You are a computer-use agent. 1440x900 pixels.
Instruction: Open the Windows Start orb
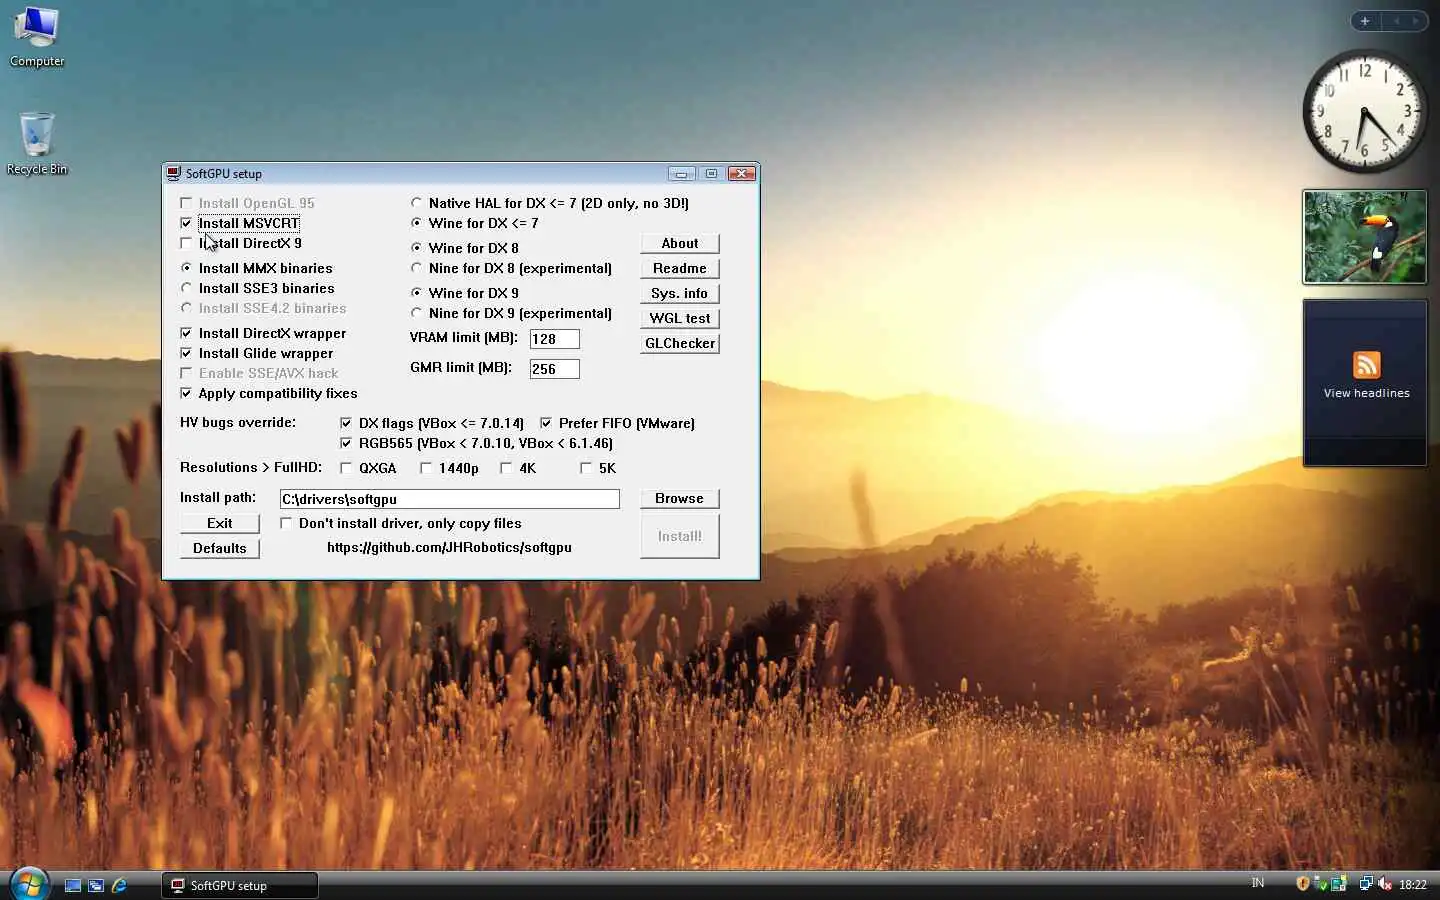click(28, 883)
